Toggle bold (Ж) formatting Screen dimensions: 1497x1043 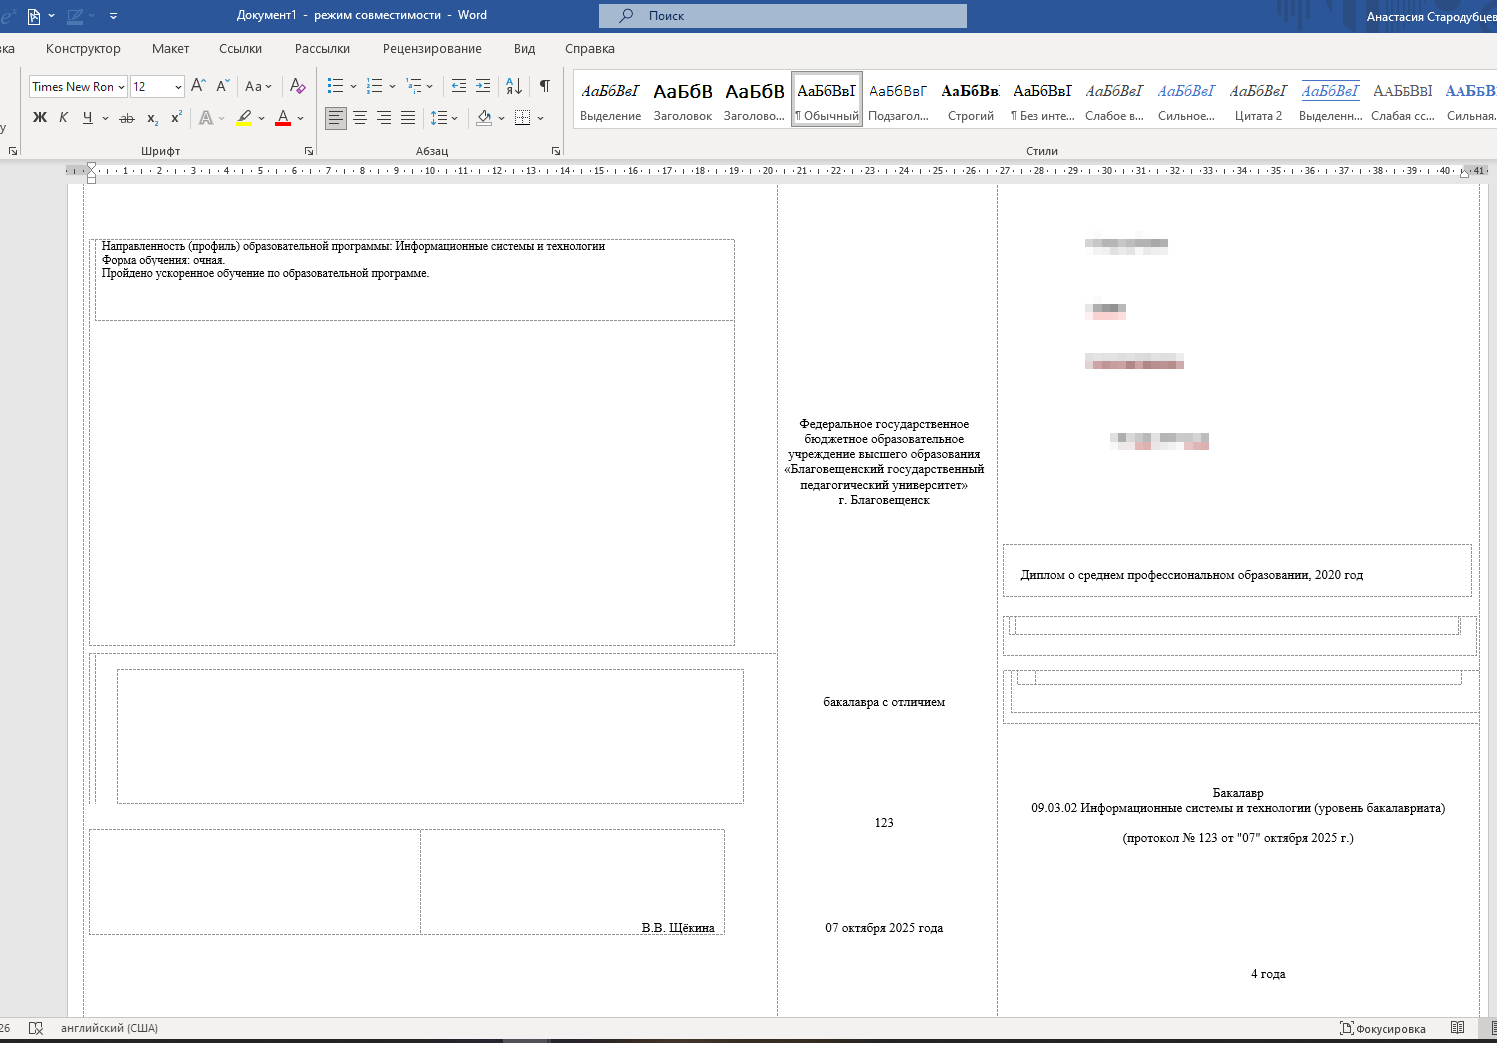point(40,118)
